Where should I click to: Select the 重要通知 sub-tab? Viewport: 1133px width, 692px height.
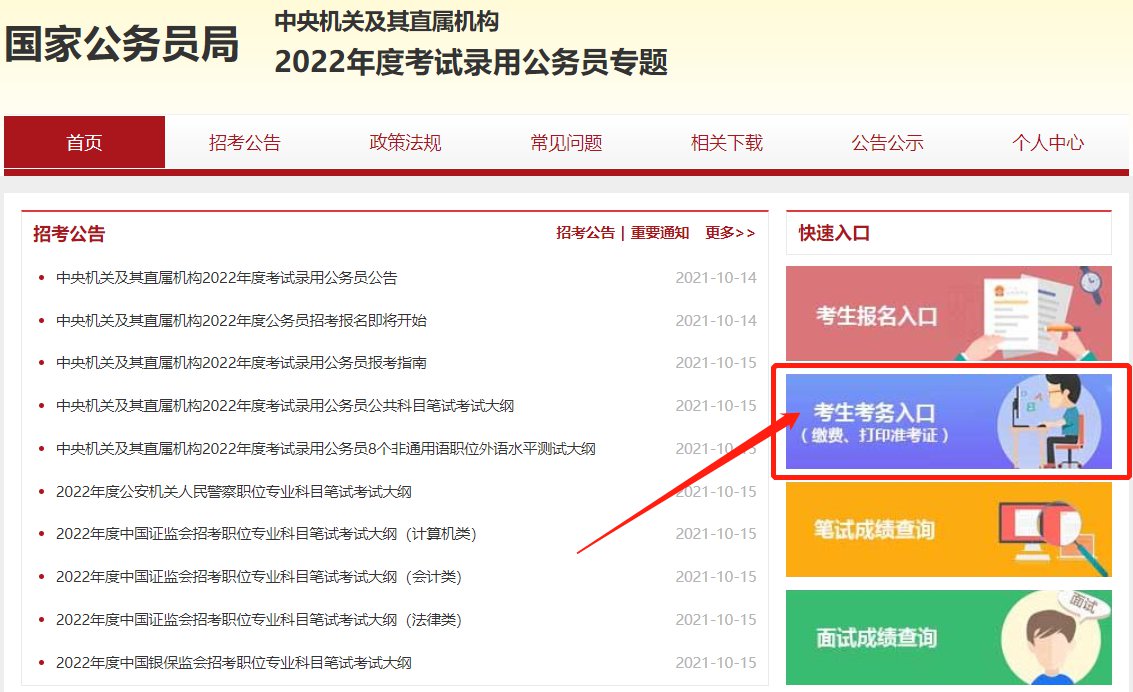click(659, 233)
